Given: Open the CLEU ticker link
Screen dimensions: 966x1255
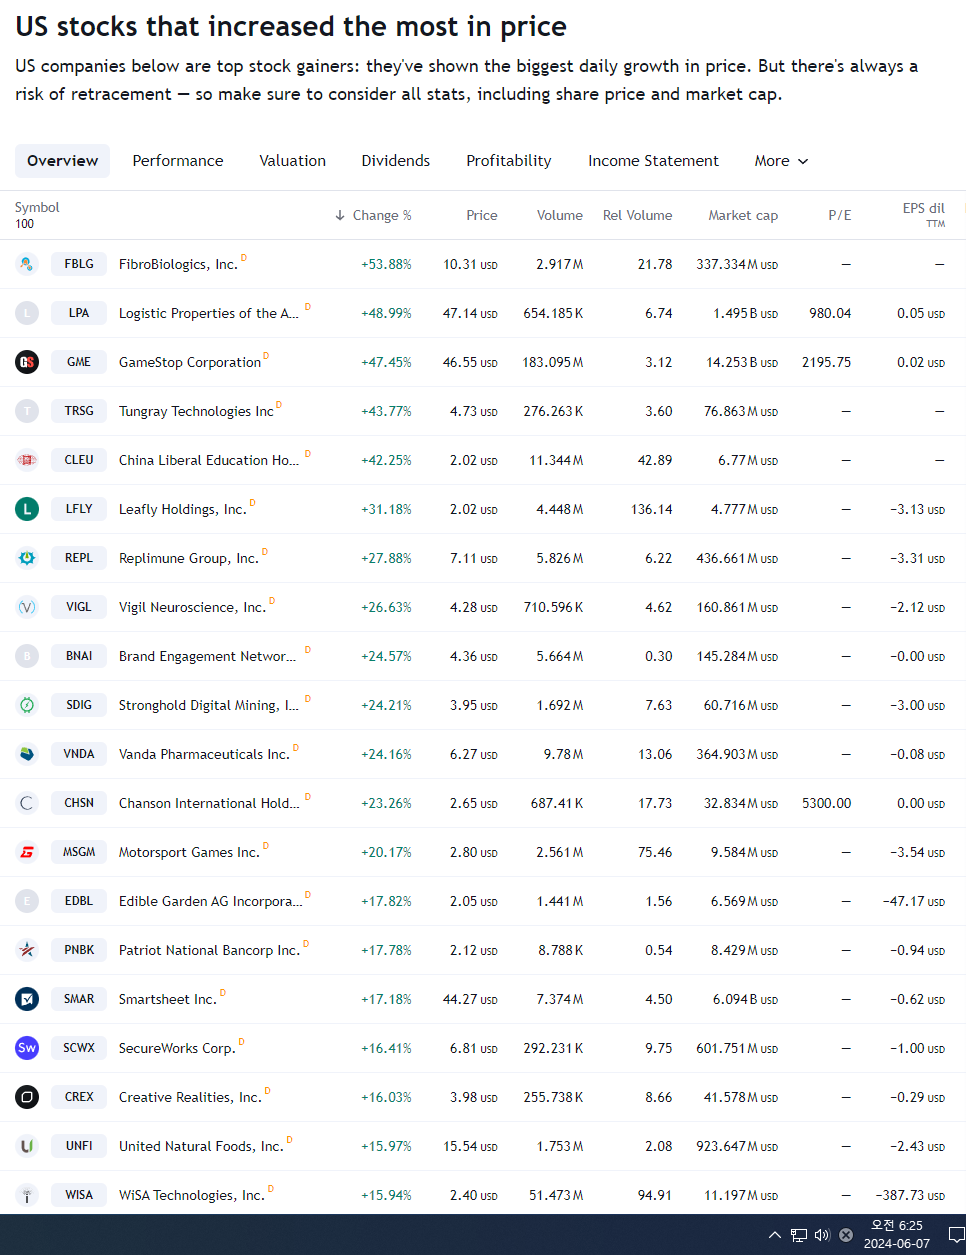Looking at the screenshot, I should 79,460.
